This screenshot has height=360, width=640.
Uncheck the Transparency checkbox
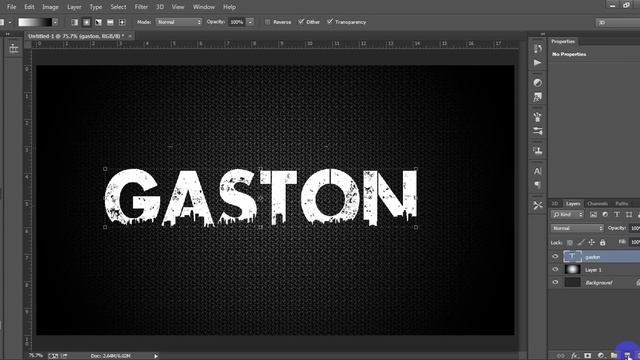click(330, 22)
